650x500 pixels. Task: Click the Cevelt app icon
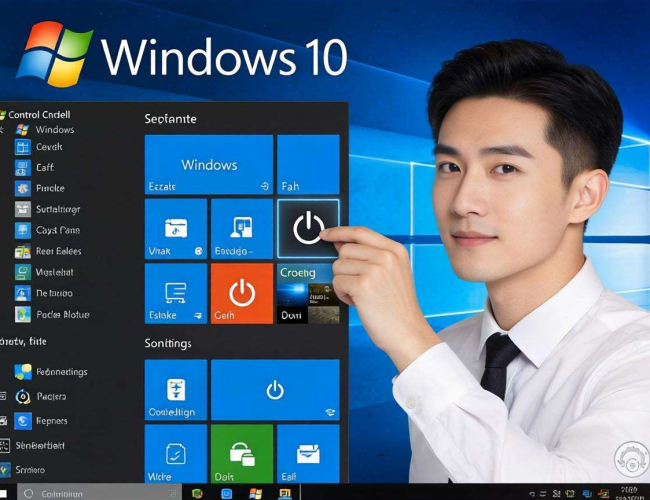(x=22, y=147)
